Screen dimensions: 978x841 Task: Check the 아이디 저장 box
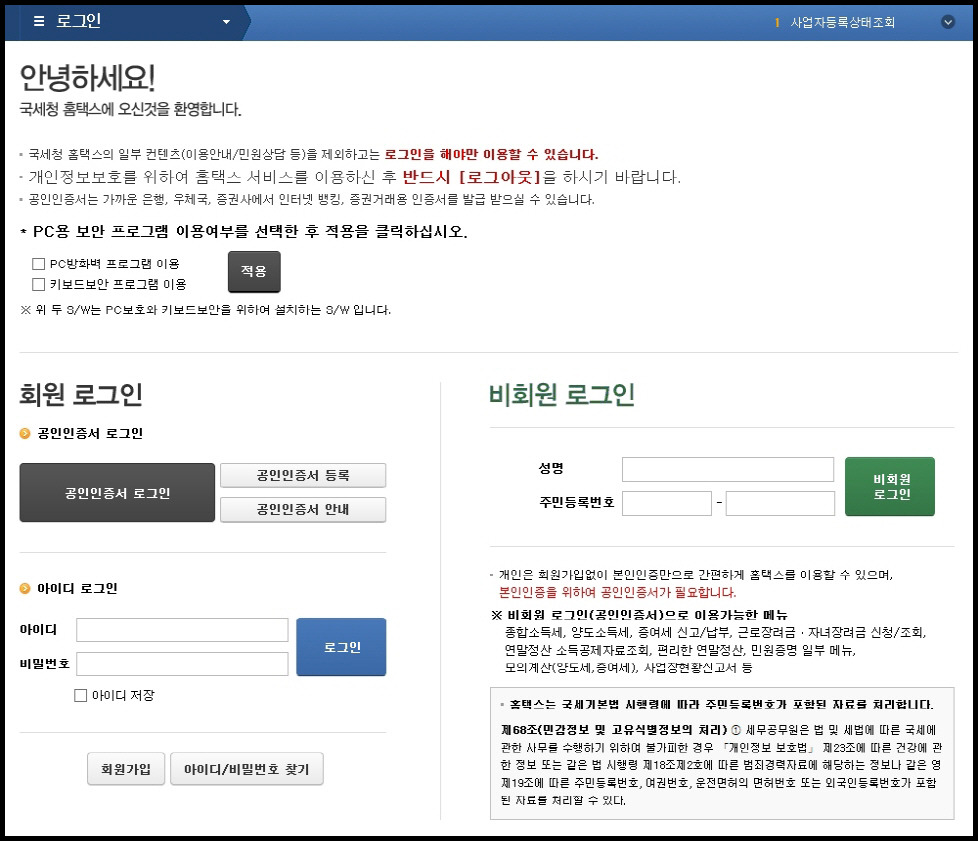click(80, 696)
